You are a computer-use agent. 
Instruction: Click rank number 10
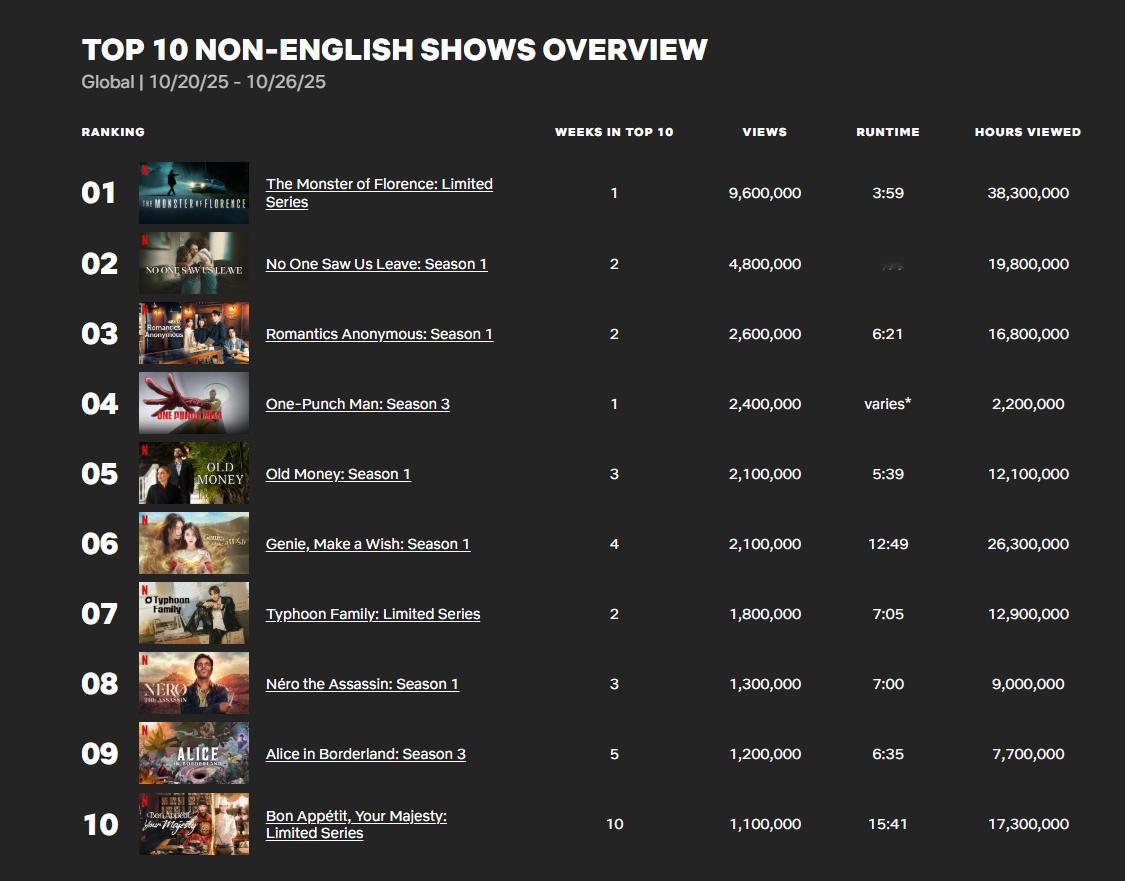[x=100, y=824]
